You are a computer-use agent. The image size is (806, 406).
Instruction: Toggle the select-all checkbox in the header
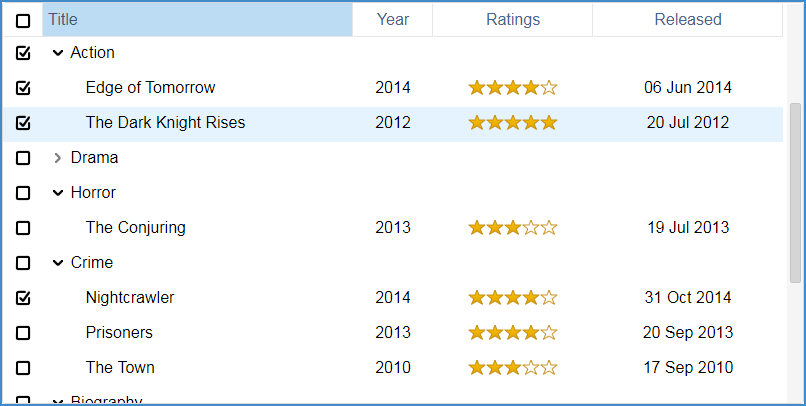(23, 21)
